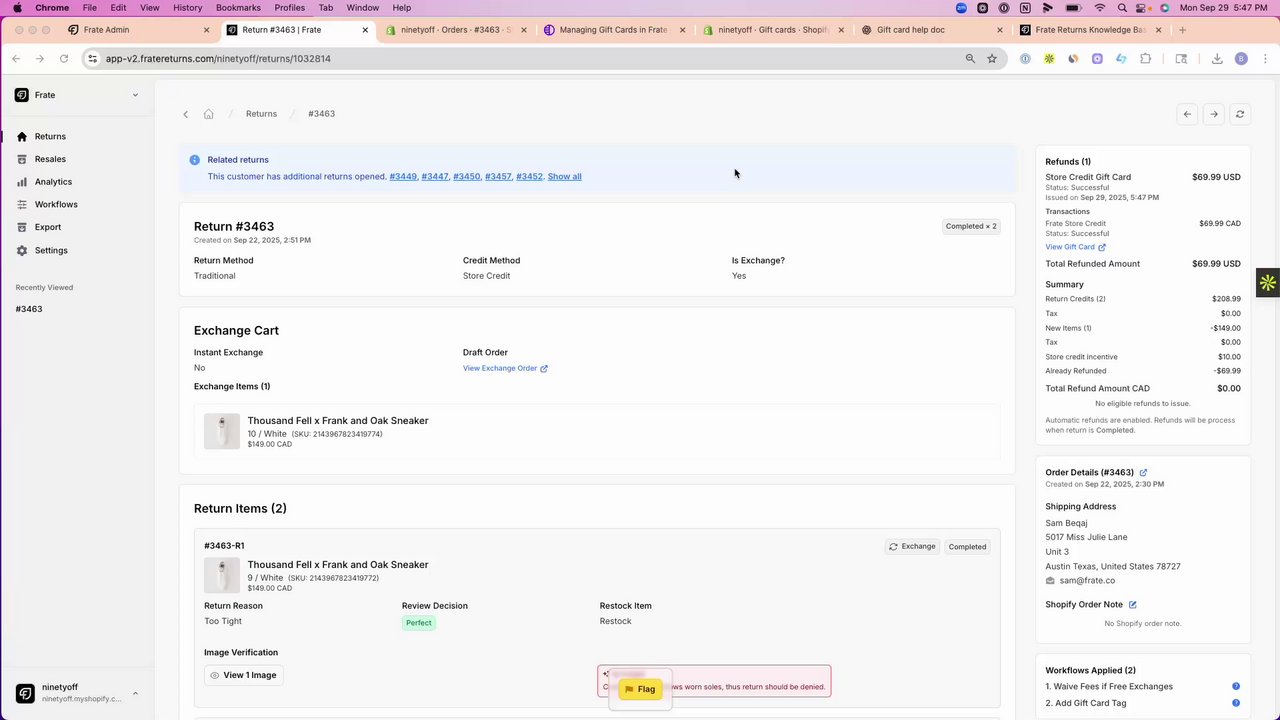
Task: Click View Gift Card link
Action: (1075, 247)
